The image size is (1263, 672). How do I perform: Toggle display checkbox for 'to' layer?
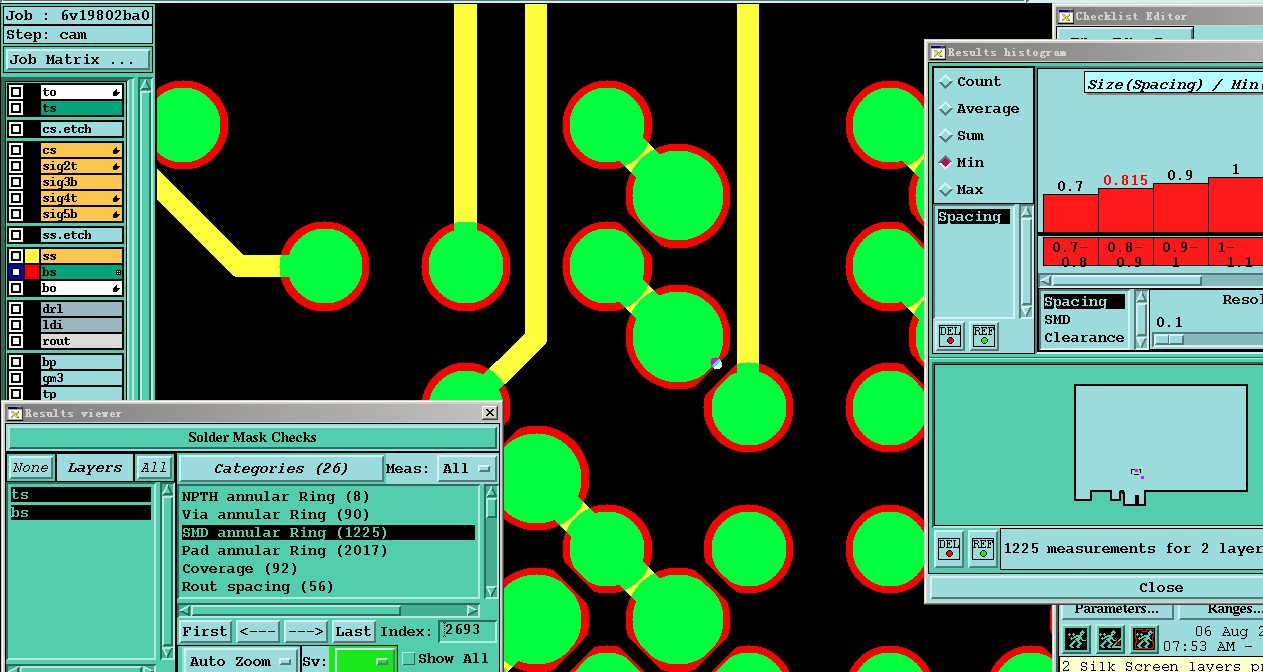(x=16, y=92)
